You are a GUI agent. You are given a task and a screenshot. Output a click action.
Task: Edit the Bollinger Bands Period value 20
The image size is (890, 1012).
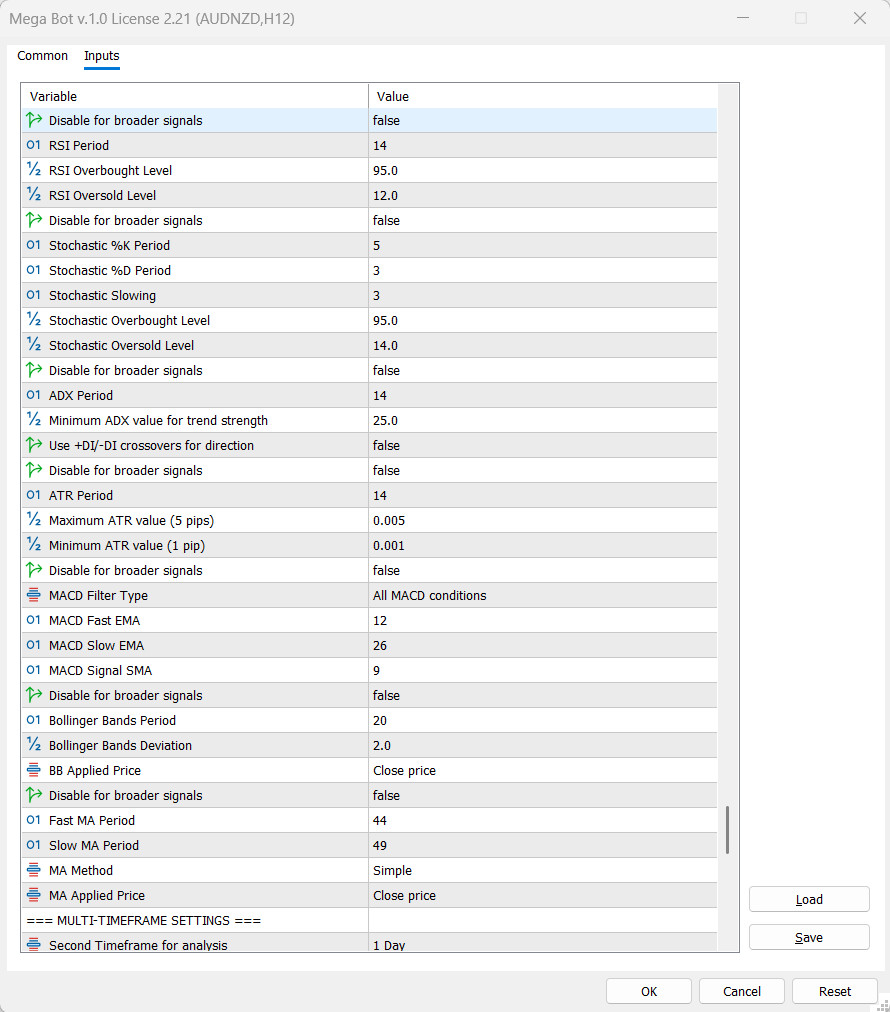point(543,720)
